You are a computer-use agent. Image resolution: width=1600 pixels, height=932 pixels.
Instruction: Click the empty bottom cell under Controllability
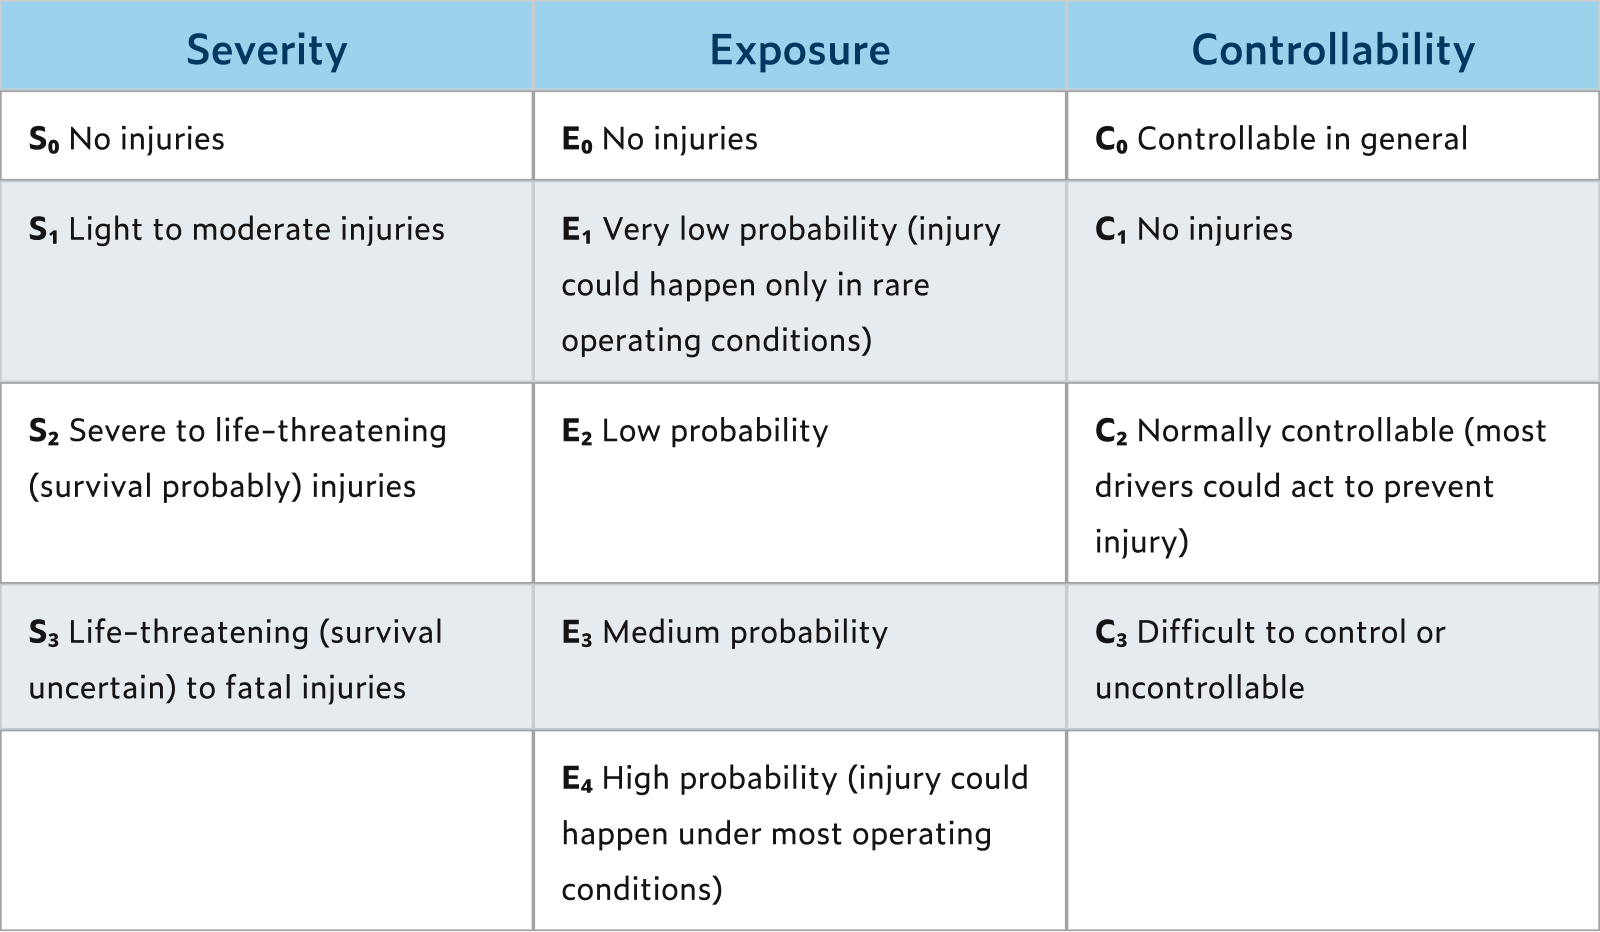pyautogui.click(x=1333, y=830)
